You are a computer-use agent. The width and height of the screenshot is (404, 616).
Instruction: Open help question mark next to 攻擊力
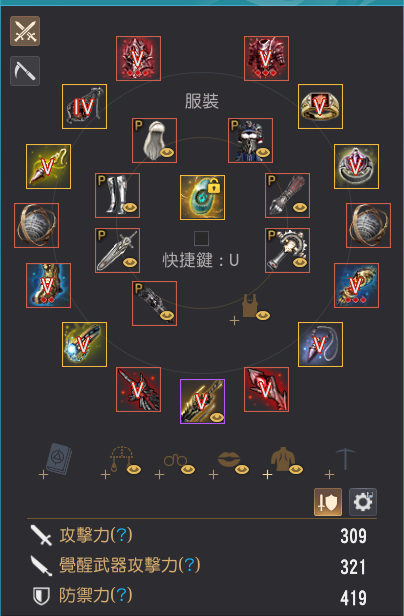click(122, 535)
